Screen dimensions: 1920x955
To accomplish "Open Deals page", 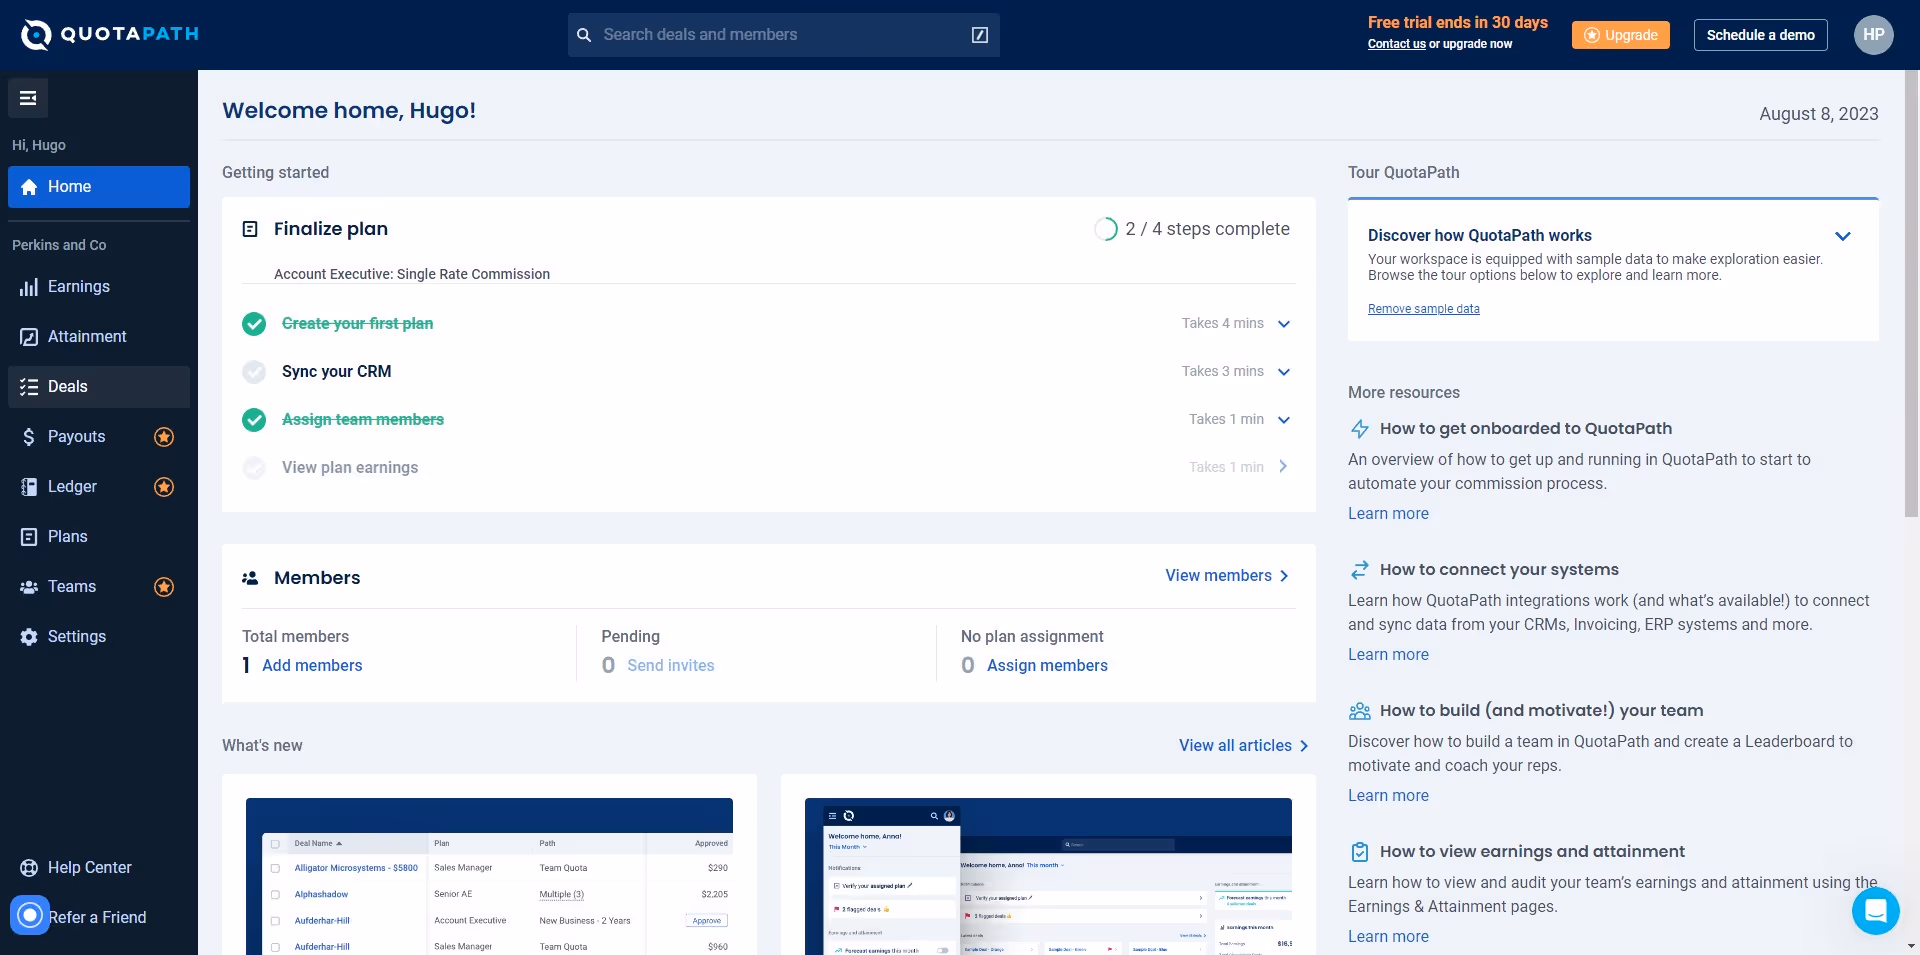I will tap(99, 387).
